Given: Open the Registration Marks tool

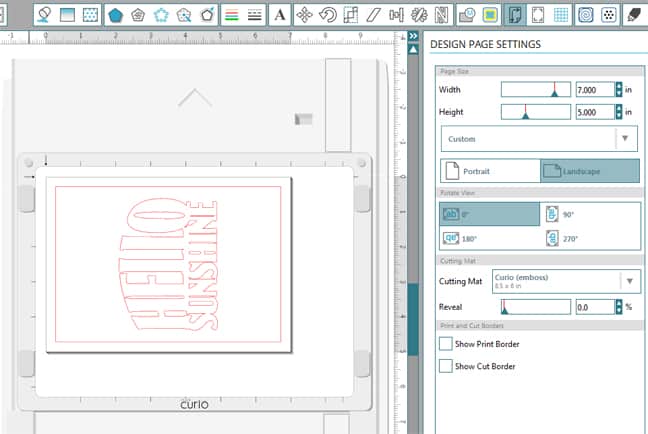Looking at the screenshot, I should pyautogui.click(x=538, y=15).
